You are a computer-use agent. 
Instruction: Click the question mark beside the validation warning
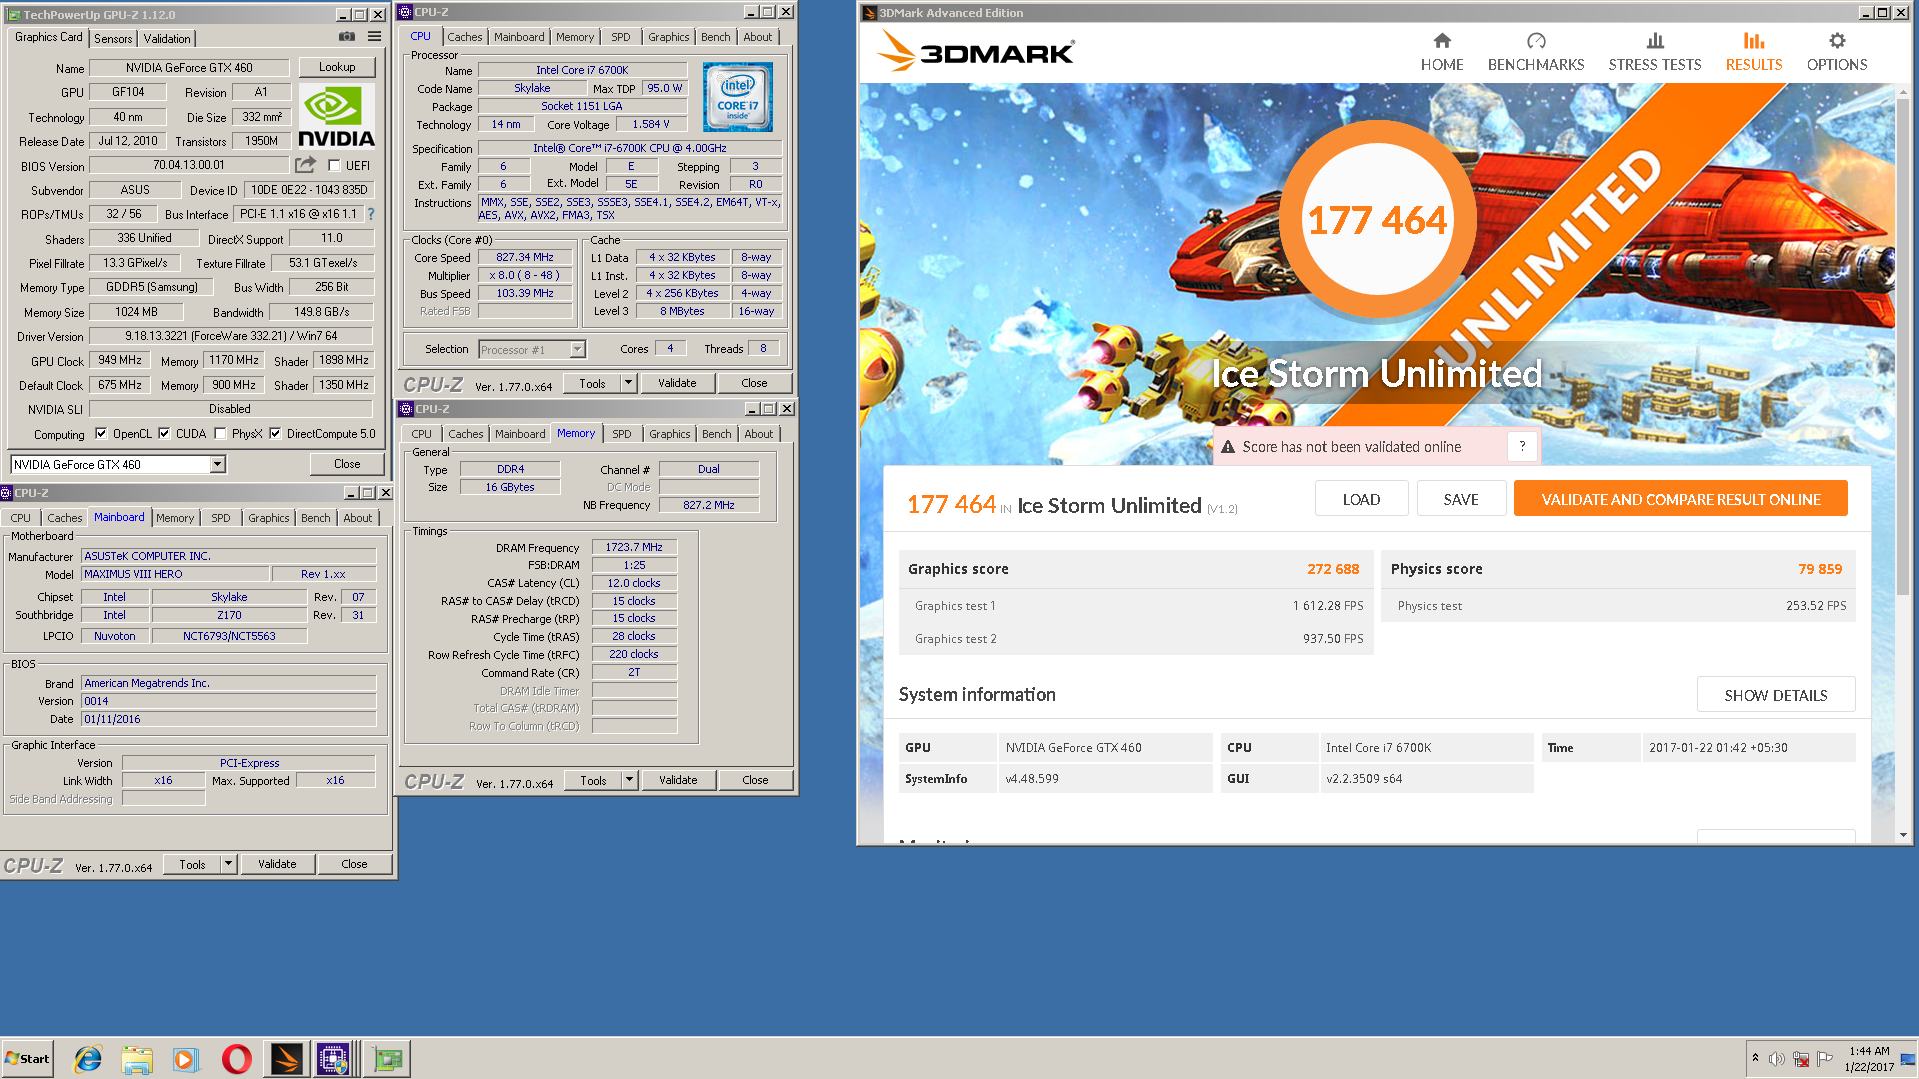(1522, 447)
